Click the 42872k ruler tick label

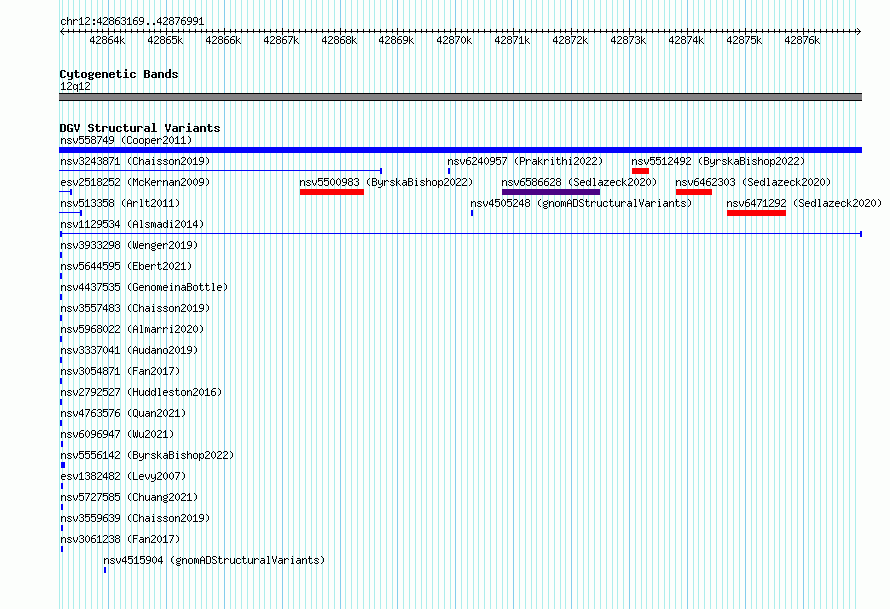570,40
